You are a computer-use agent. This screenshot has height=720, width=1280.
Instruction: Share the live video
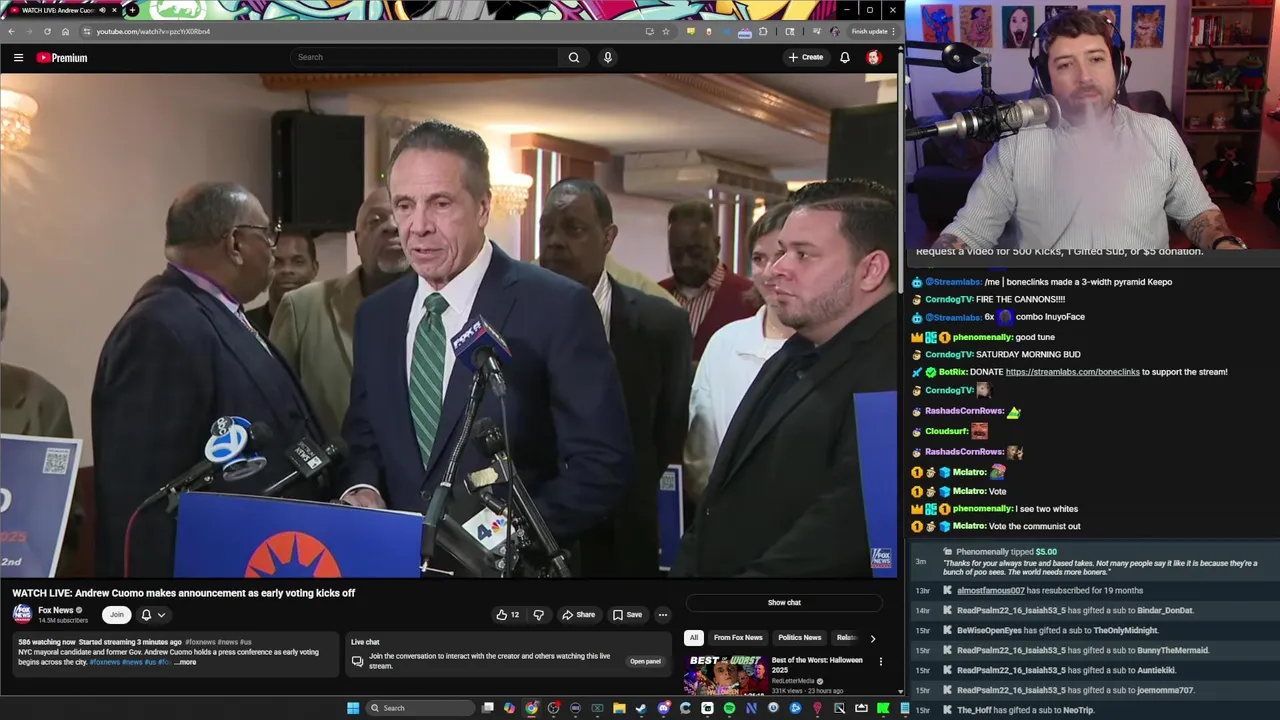(x=579, y=615)
